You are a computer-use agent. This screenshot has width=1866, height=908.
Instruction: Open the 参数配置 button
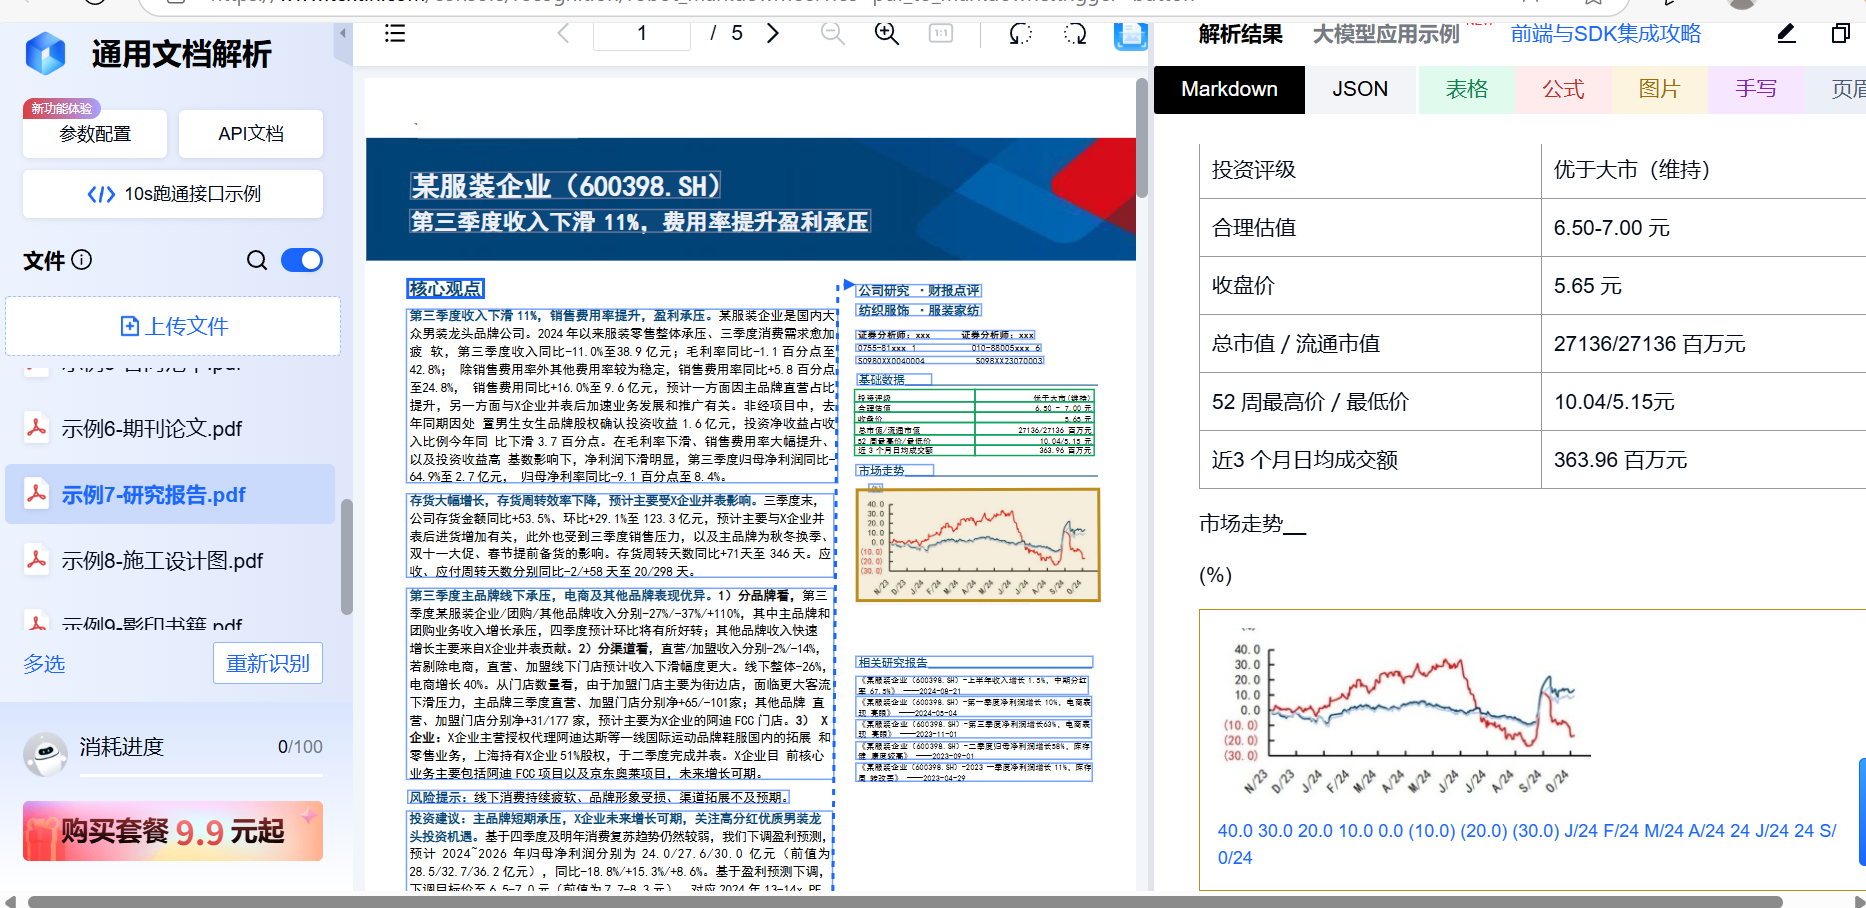coord(95,133)
